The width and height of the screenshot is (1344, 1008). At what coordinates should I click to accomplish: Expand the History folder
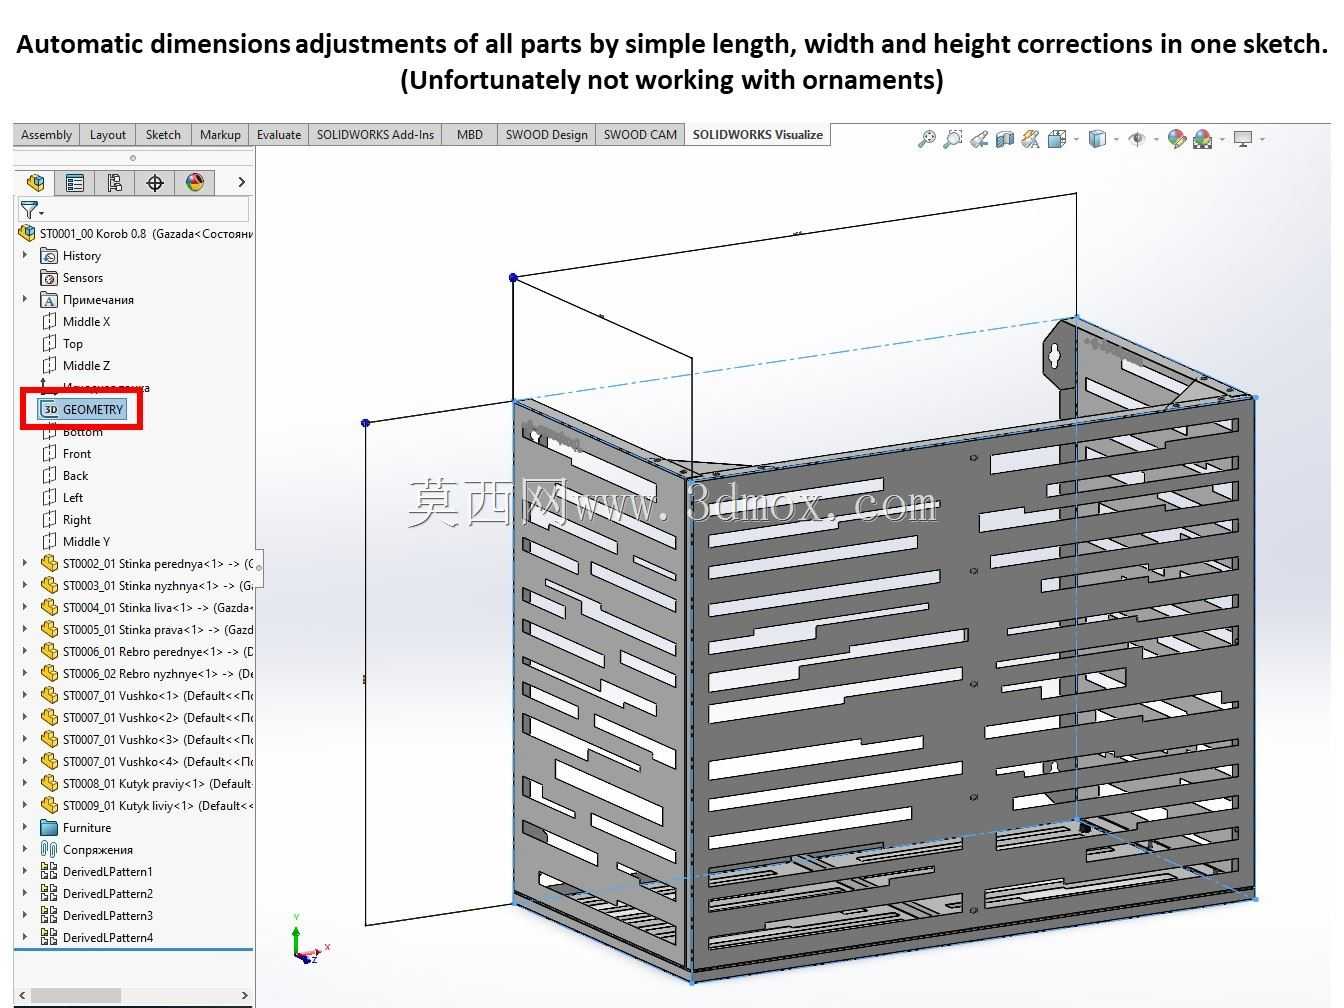25,255
